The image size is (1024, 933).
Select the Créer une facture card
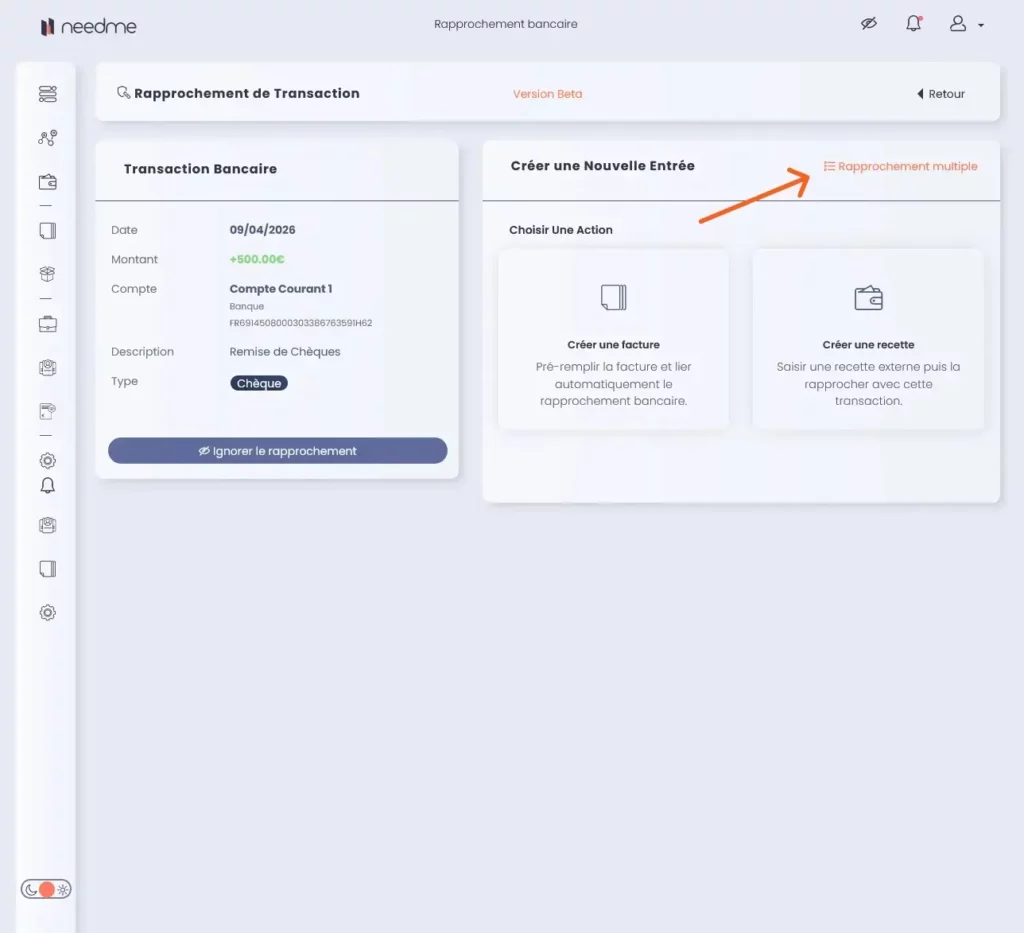613,340
